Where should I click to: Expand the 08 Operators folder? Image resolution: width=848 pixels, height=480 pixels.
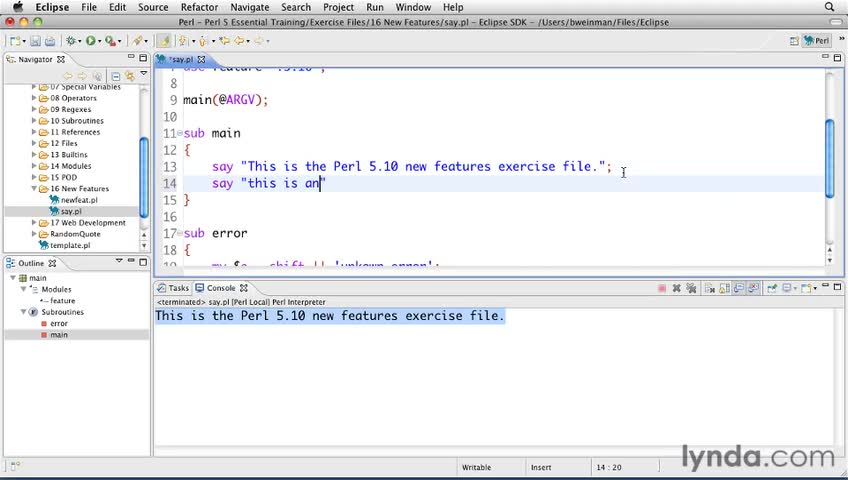[x=34, y=98]
